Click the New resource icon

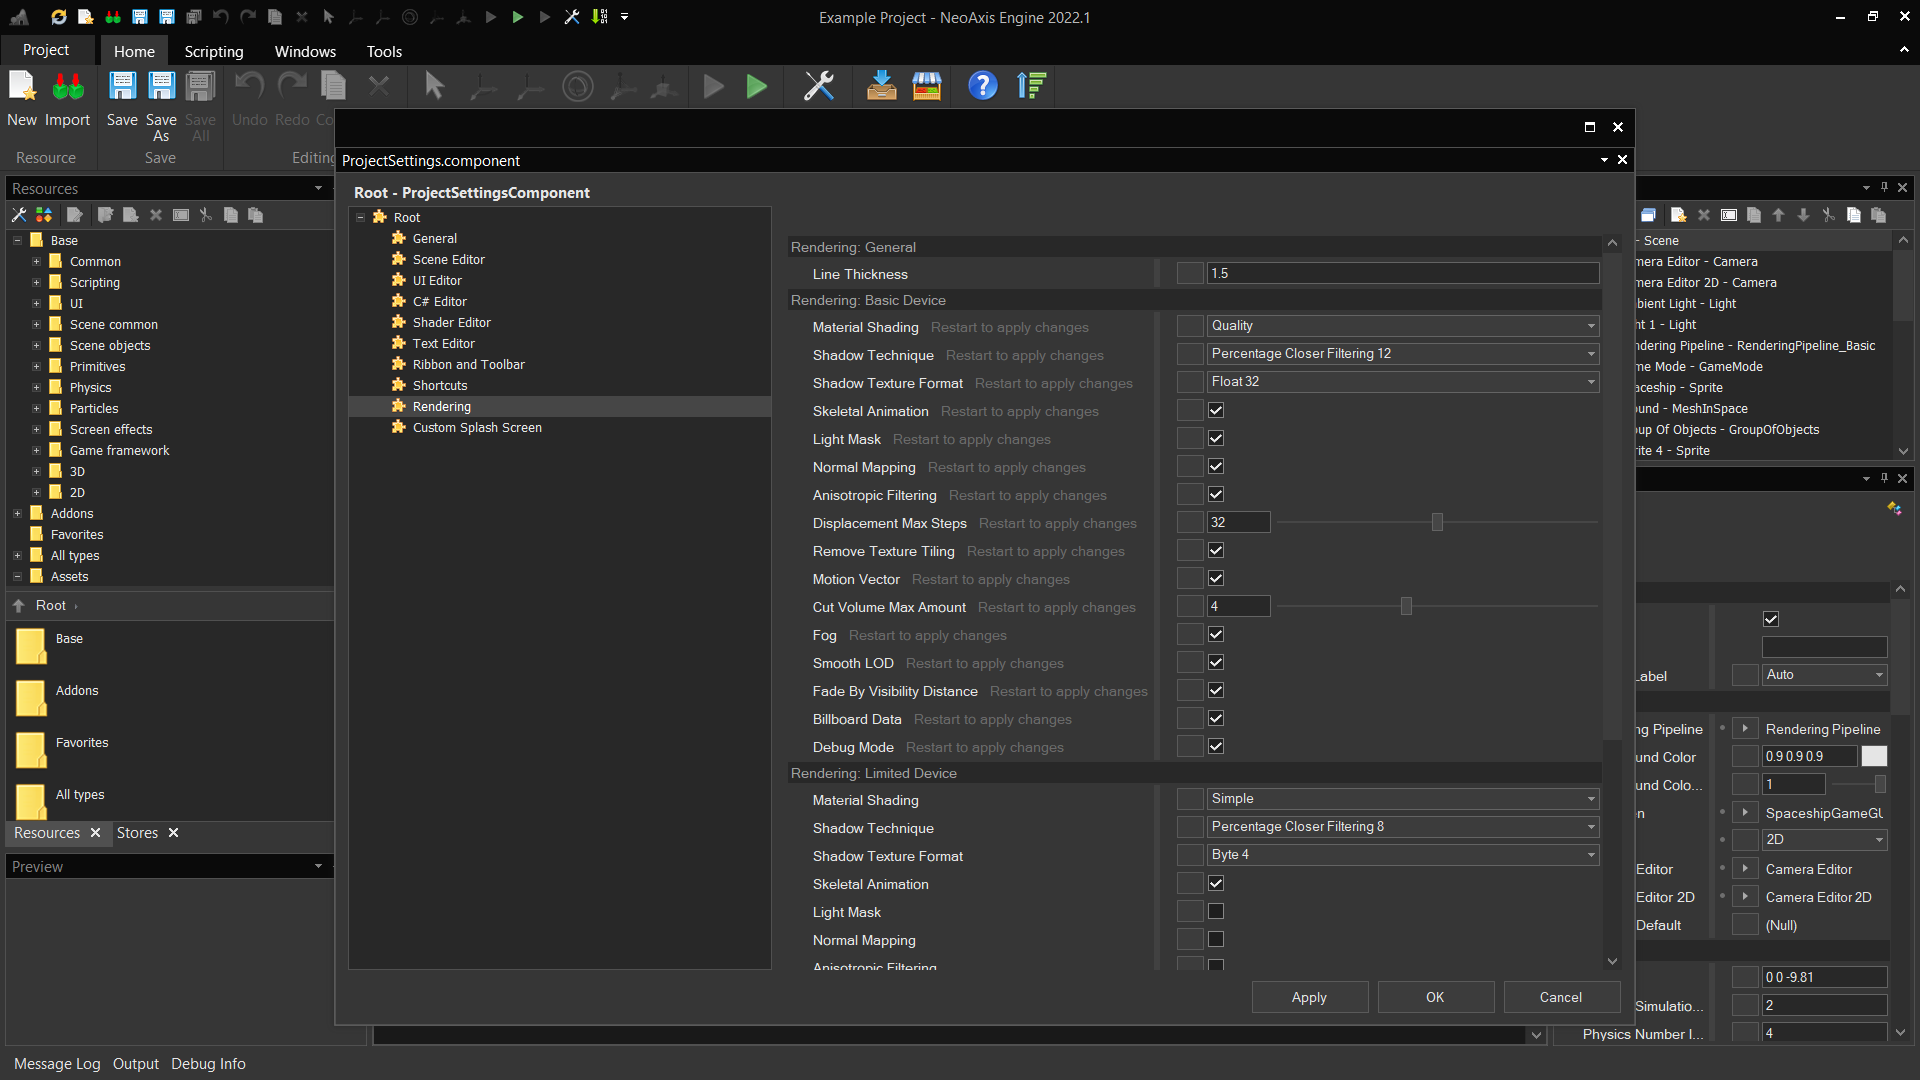pos(22,87)
